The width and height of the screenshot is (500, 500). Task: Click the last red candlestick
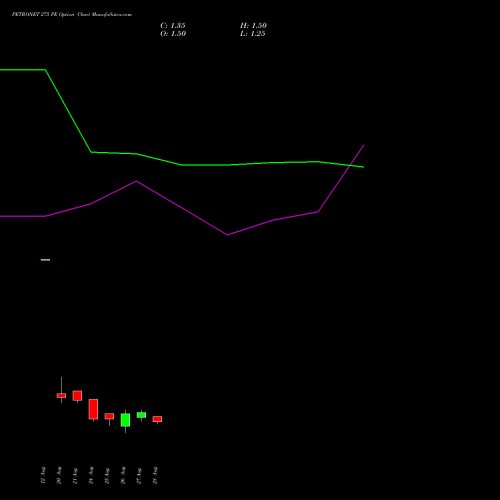pos(157,419)
